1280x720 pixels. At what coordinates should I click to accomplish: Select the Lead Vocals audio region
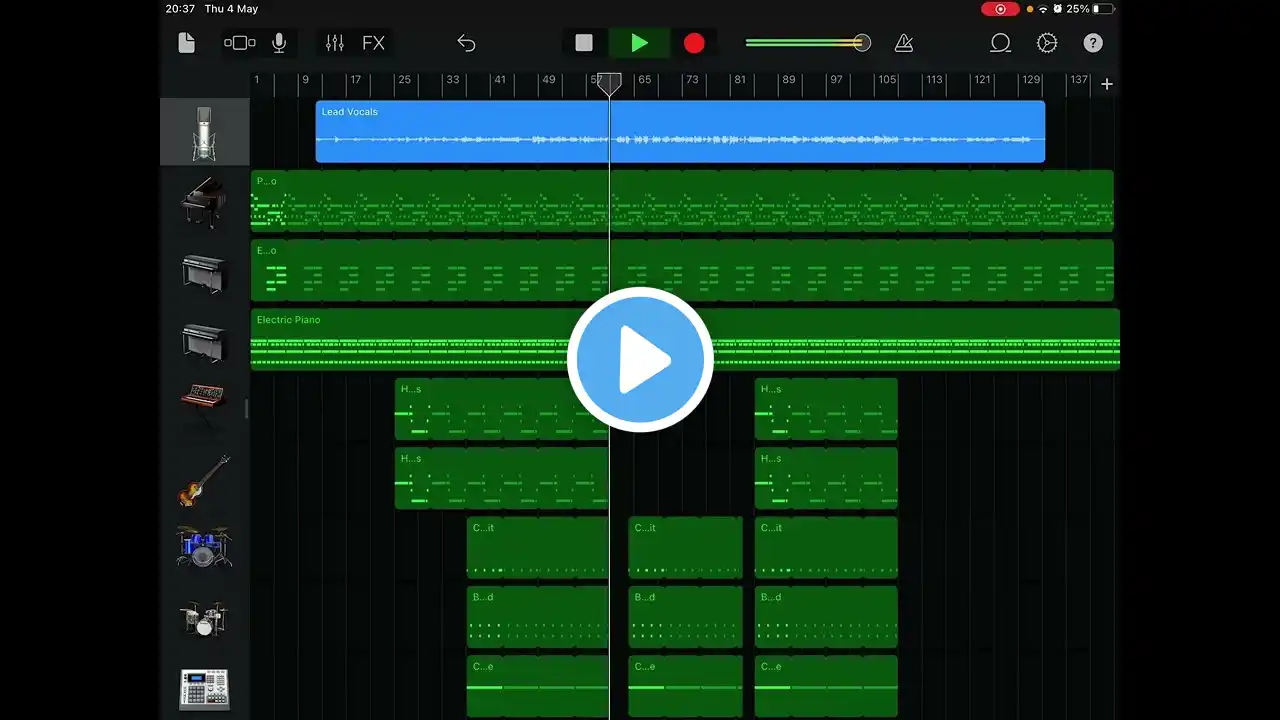click(x=680, y=132)
